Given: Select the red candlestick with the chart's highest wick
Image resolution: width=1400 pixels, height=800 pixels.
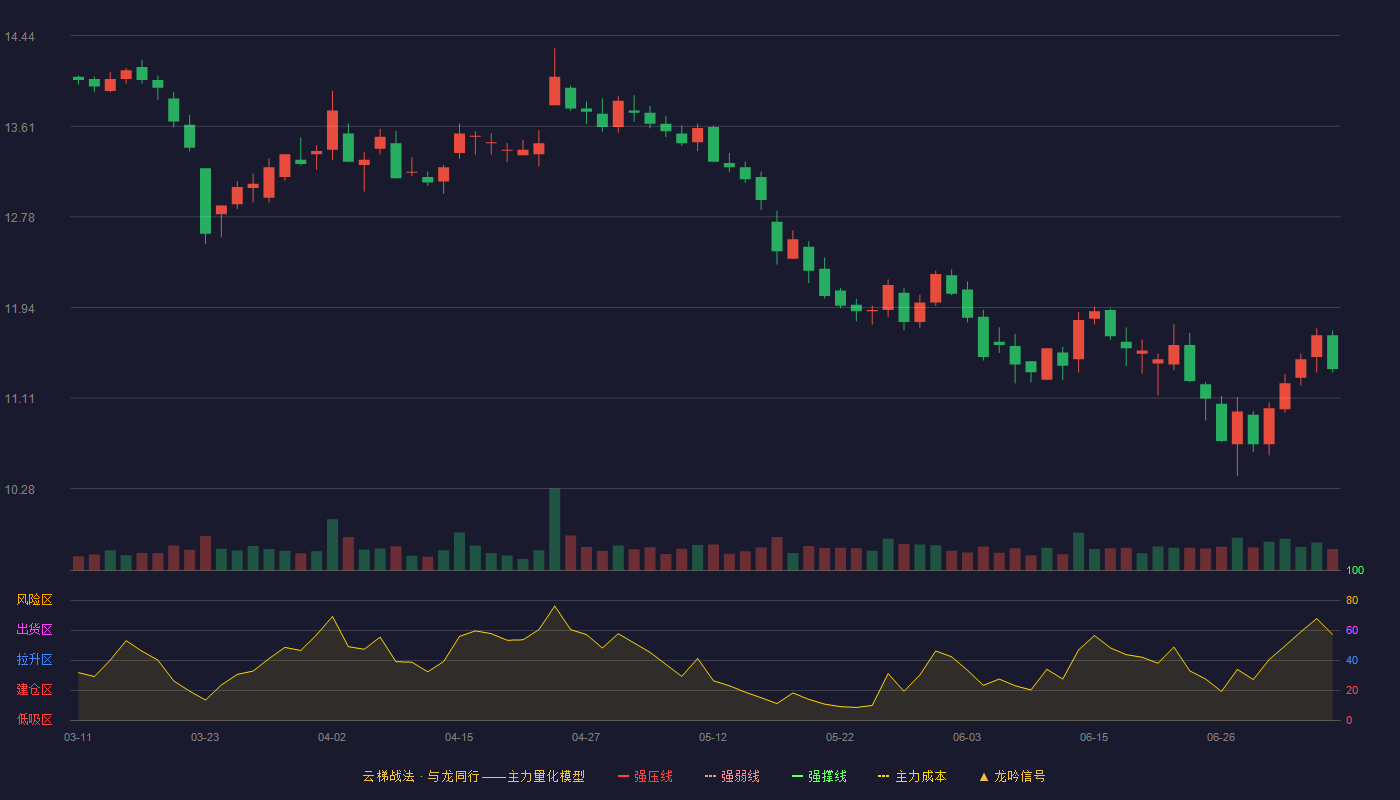Looking at the screenshot, I should pyautogui.click(x=554, y=90).
